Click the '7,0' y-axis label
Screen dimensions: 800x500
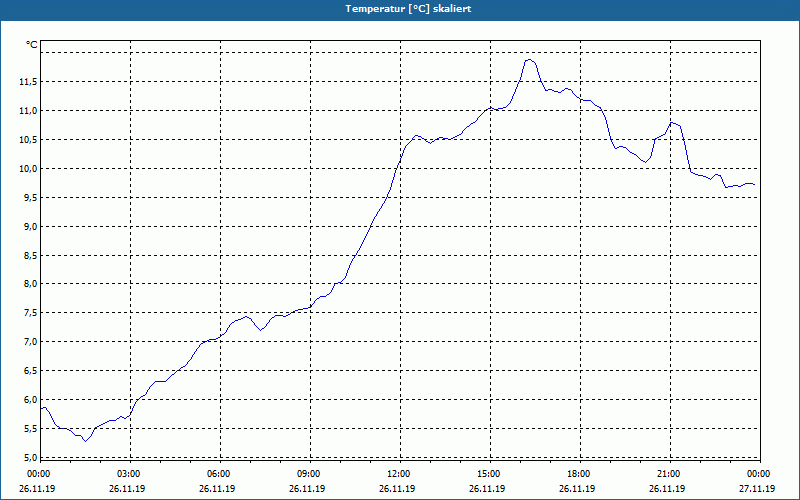pyautogui.click(x=30, y=341)
